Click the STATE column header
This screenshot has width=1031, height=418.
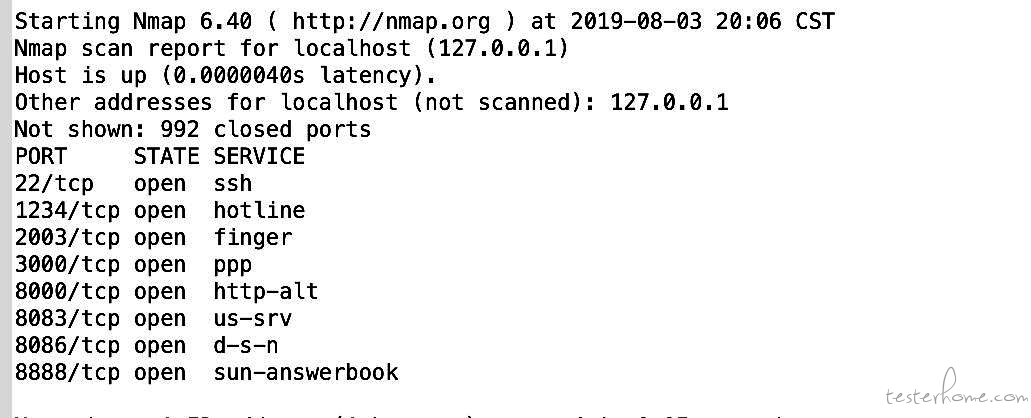coord(166,156)
